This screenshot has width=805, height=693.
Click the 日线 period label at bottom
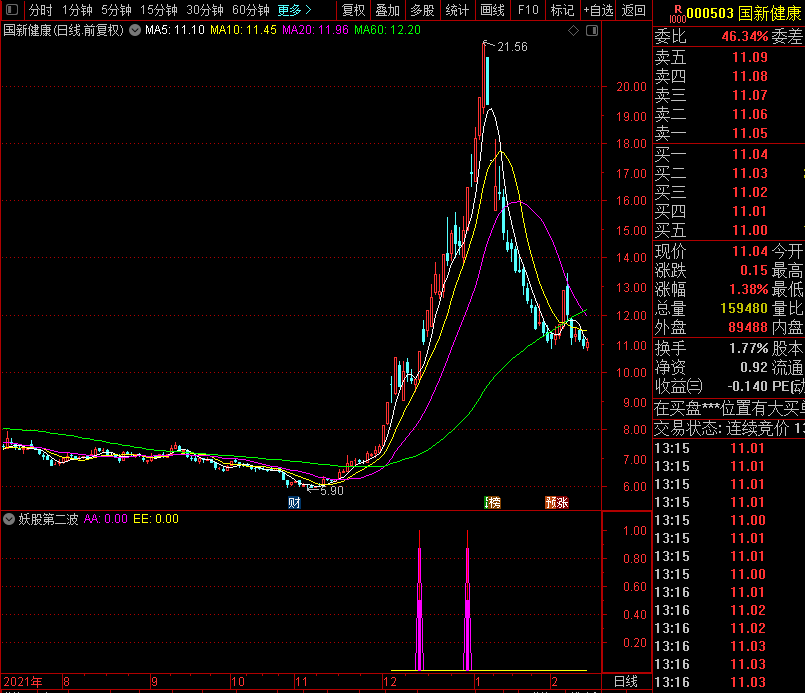(626, 681)
